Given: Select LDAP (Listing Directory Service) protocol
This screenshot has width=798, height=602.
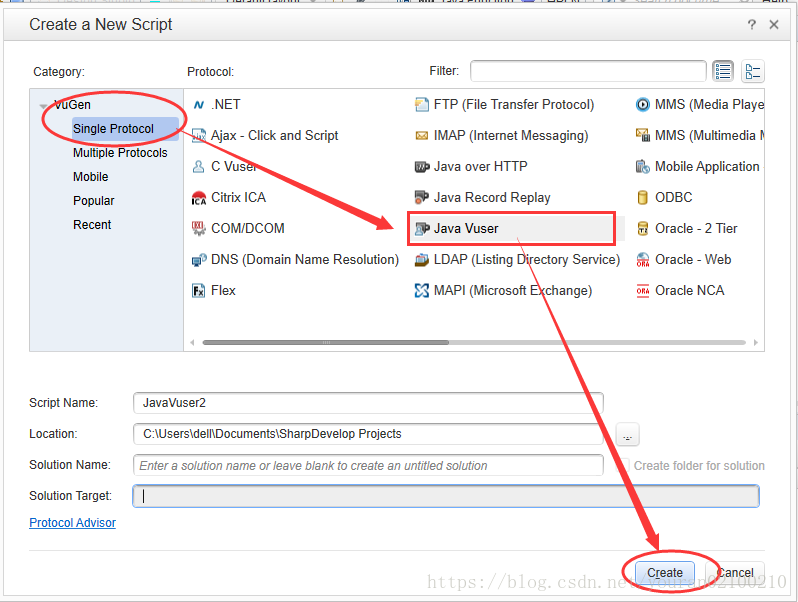Looking at the screenshot, I should point(517,260).
